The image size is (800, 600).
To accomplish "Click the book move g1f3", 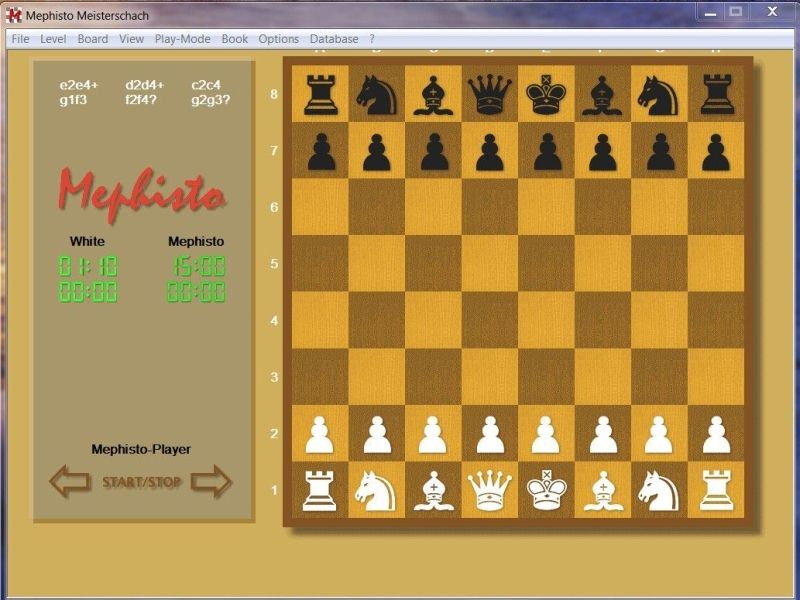I will 73,100.
